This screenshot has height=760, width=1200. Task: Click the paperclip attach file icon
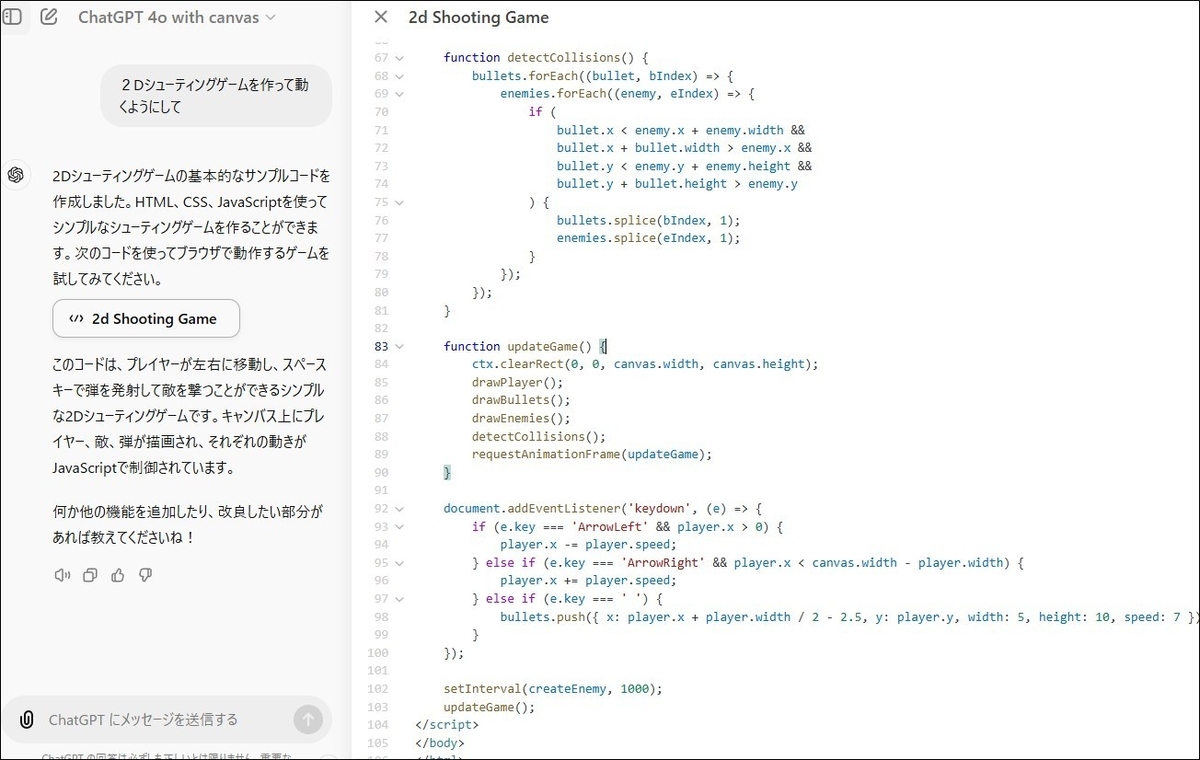27,719
